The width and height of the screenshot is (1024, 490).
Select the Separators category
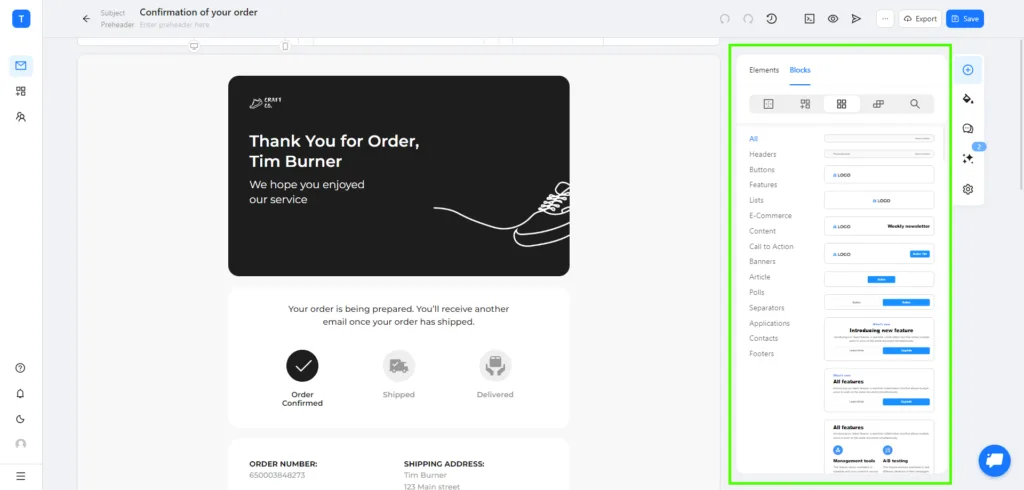click(x=767, y=308)
